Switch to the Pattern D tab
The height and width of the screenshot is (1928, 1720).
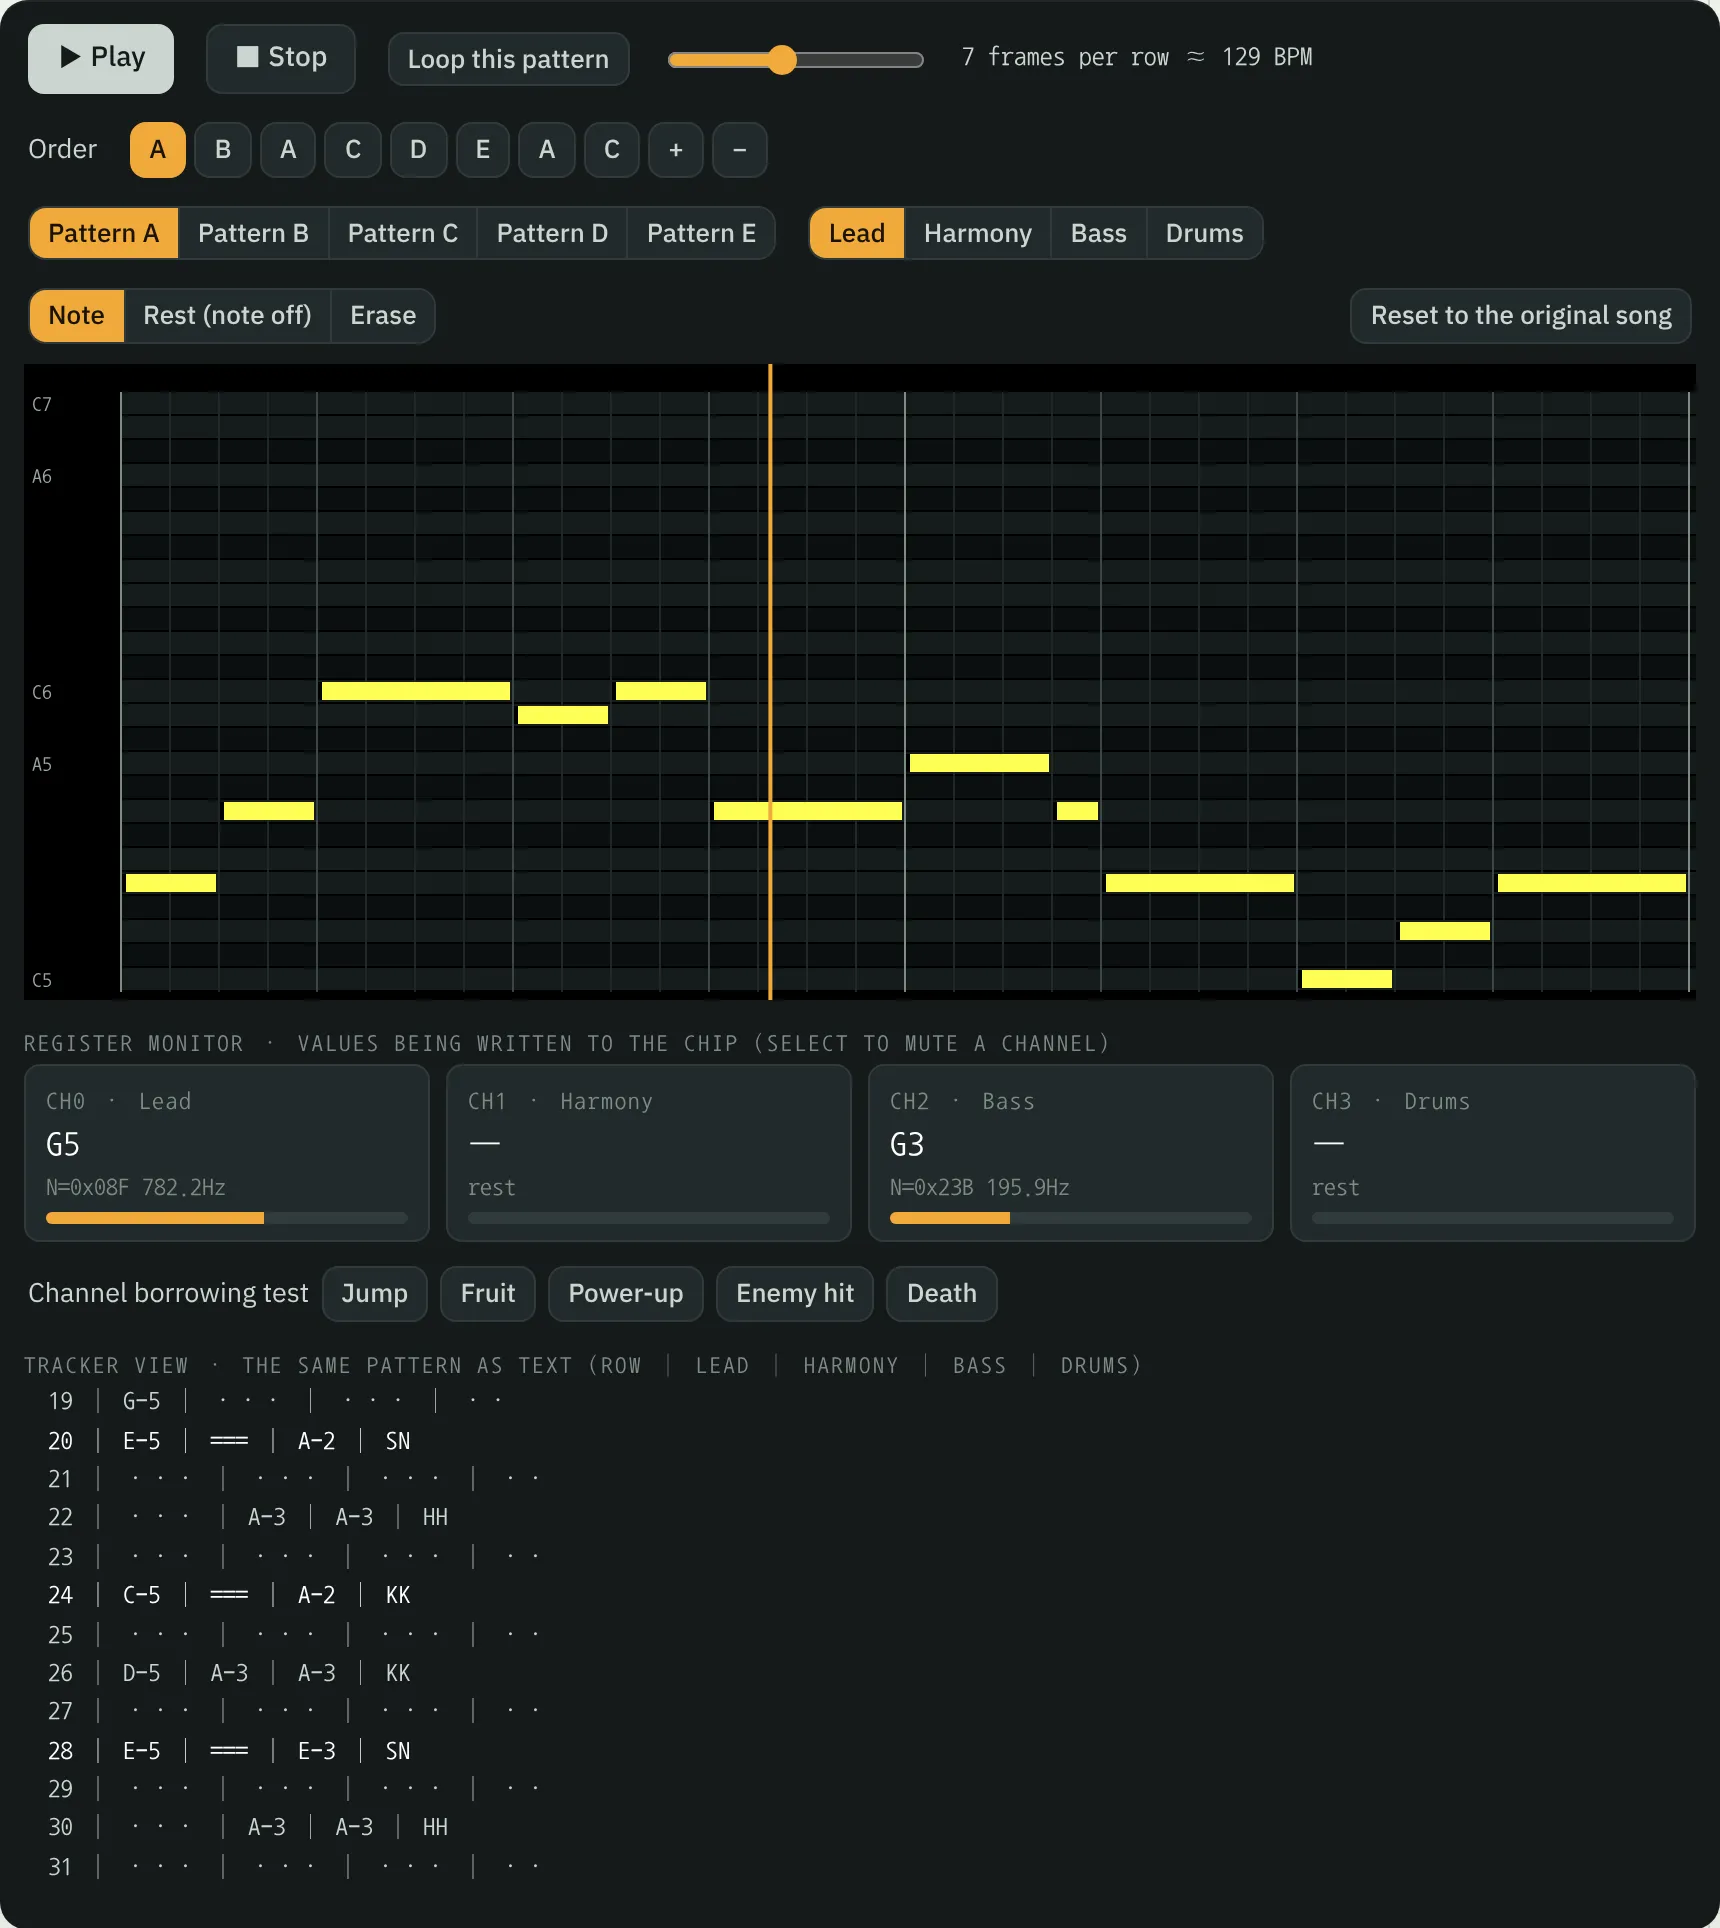[x=552, y=233]
